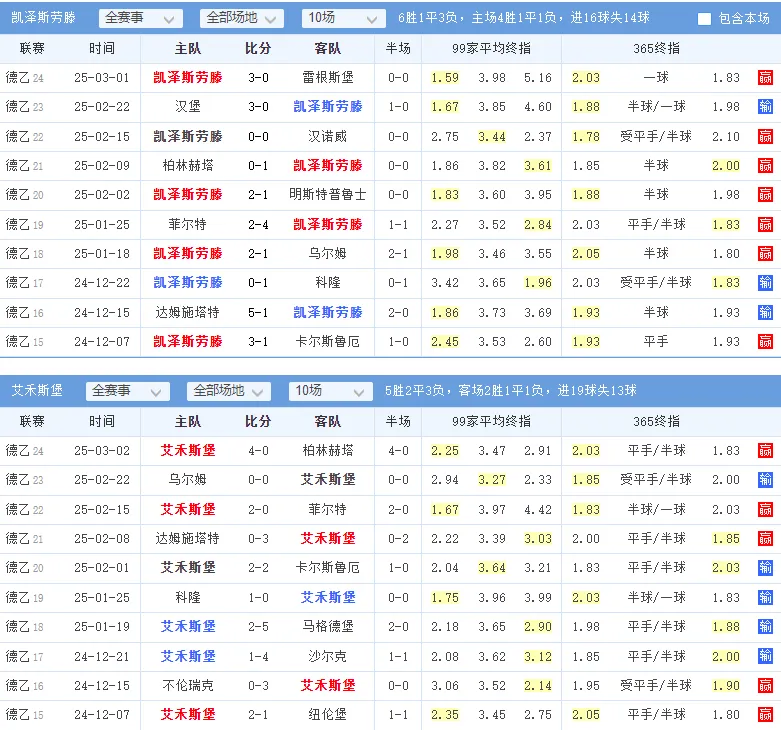Open the 艾禾斯堡 全赛事 dropdown
Viewport: 781px width, 730px height.
(128, 391)
